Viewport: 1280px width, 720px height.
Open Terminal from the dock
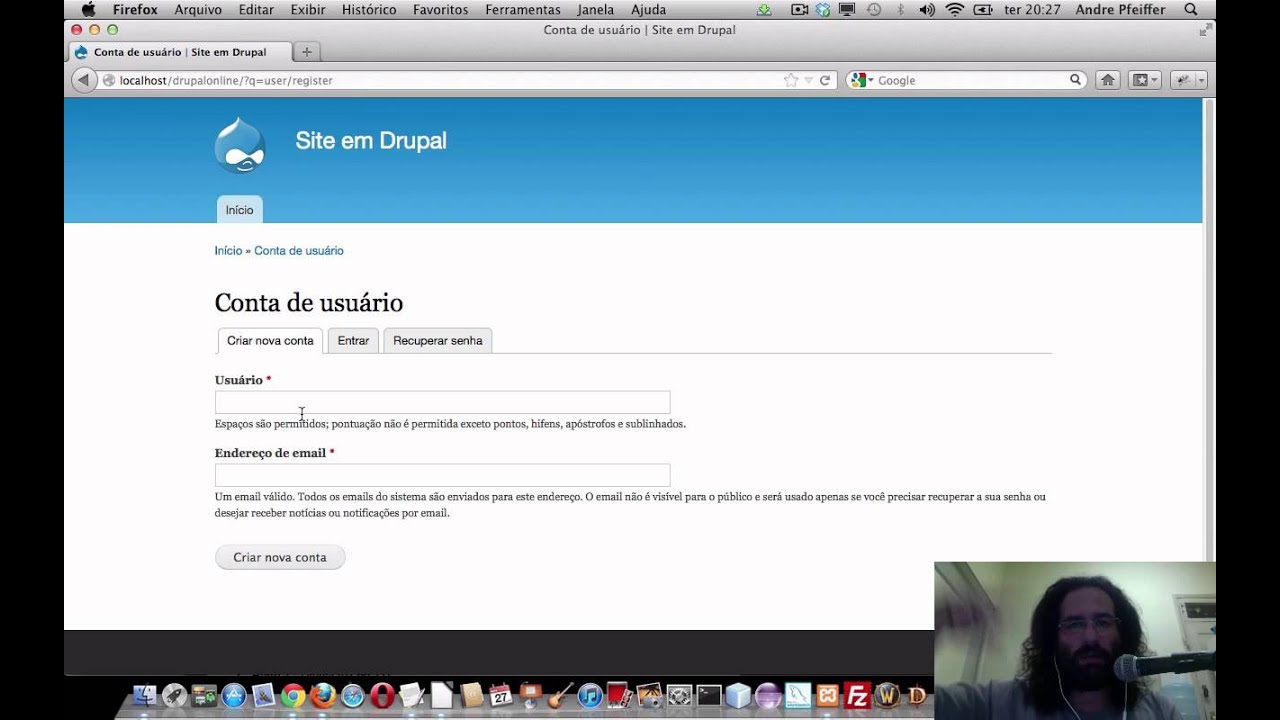709,695
